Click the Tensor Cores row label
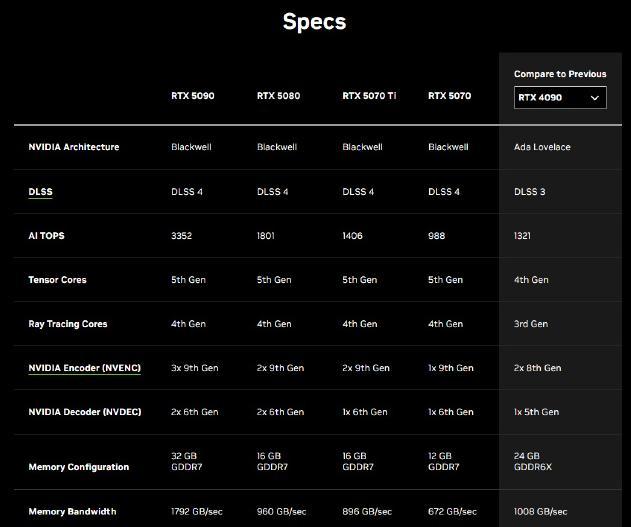Screen dimensions: 631x527 click(57, 280)
